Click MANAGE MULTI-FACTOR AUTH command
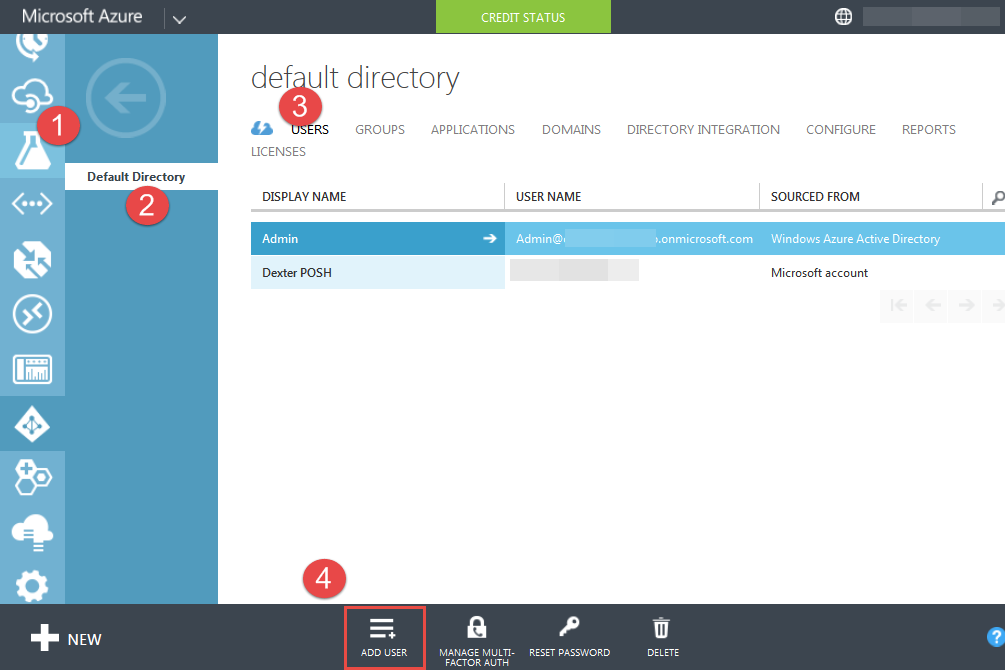The height and width of the screenshot is (670, 1005). tap(477, 641)
